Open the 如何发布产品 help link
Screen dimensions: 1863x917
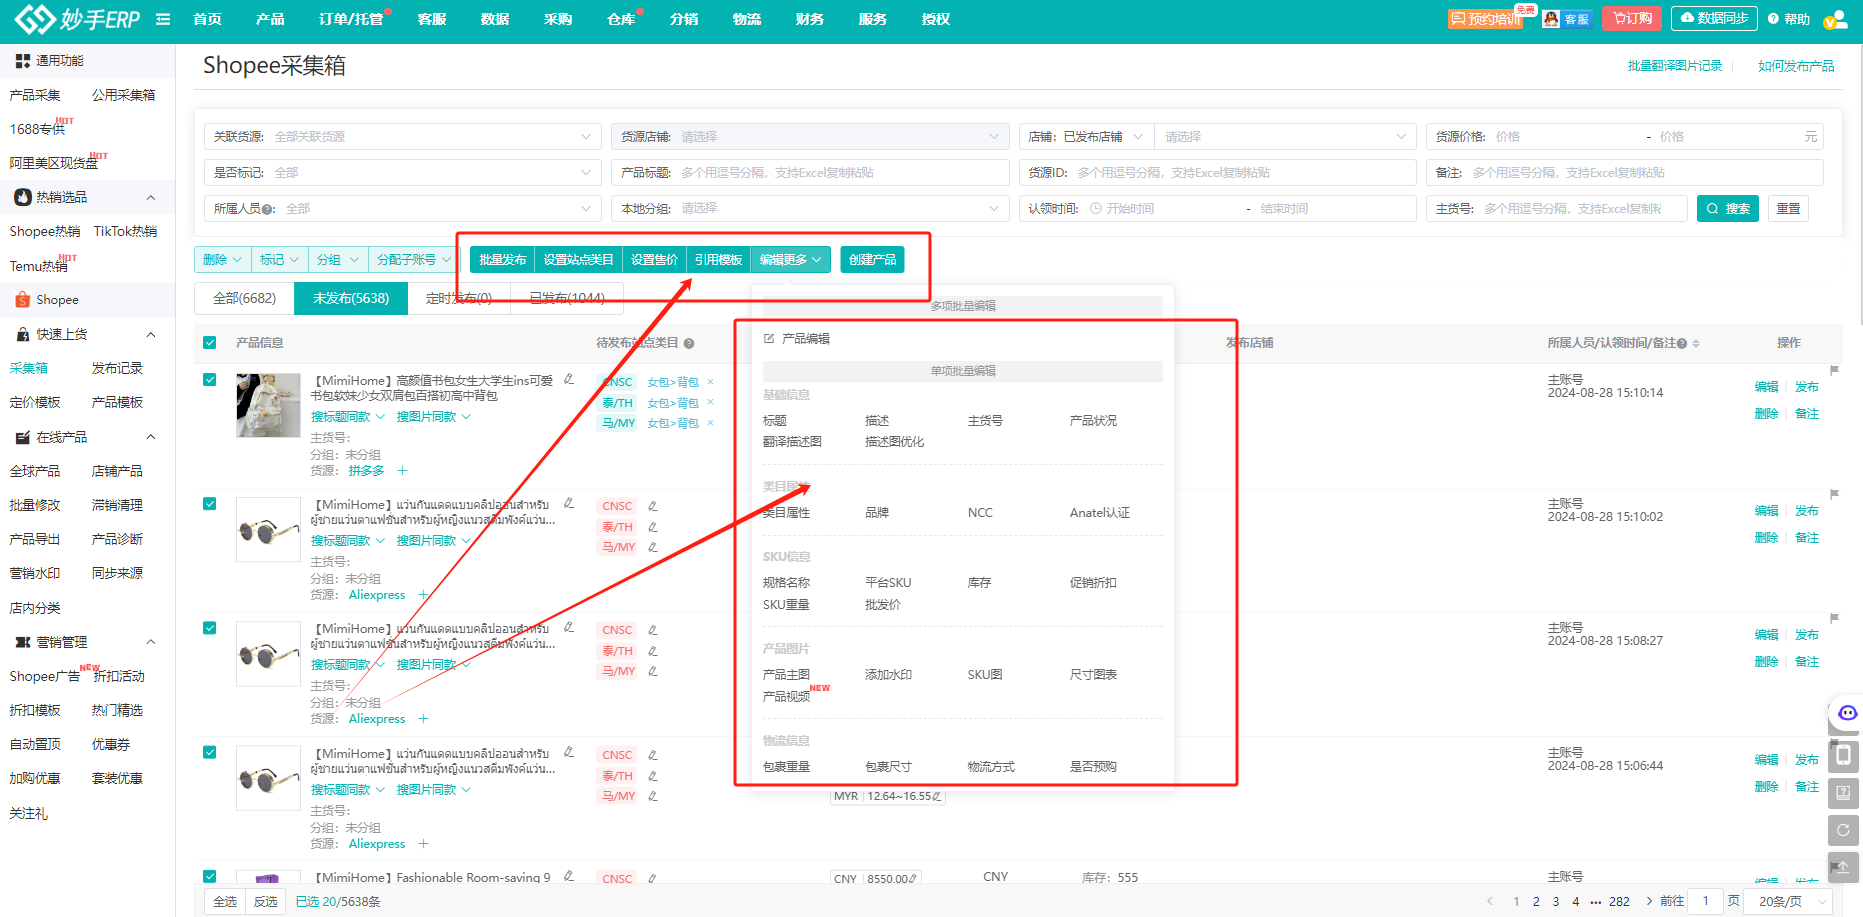pos(1796,66)
